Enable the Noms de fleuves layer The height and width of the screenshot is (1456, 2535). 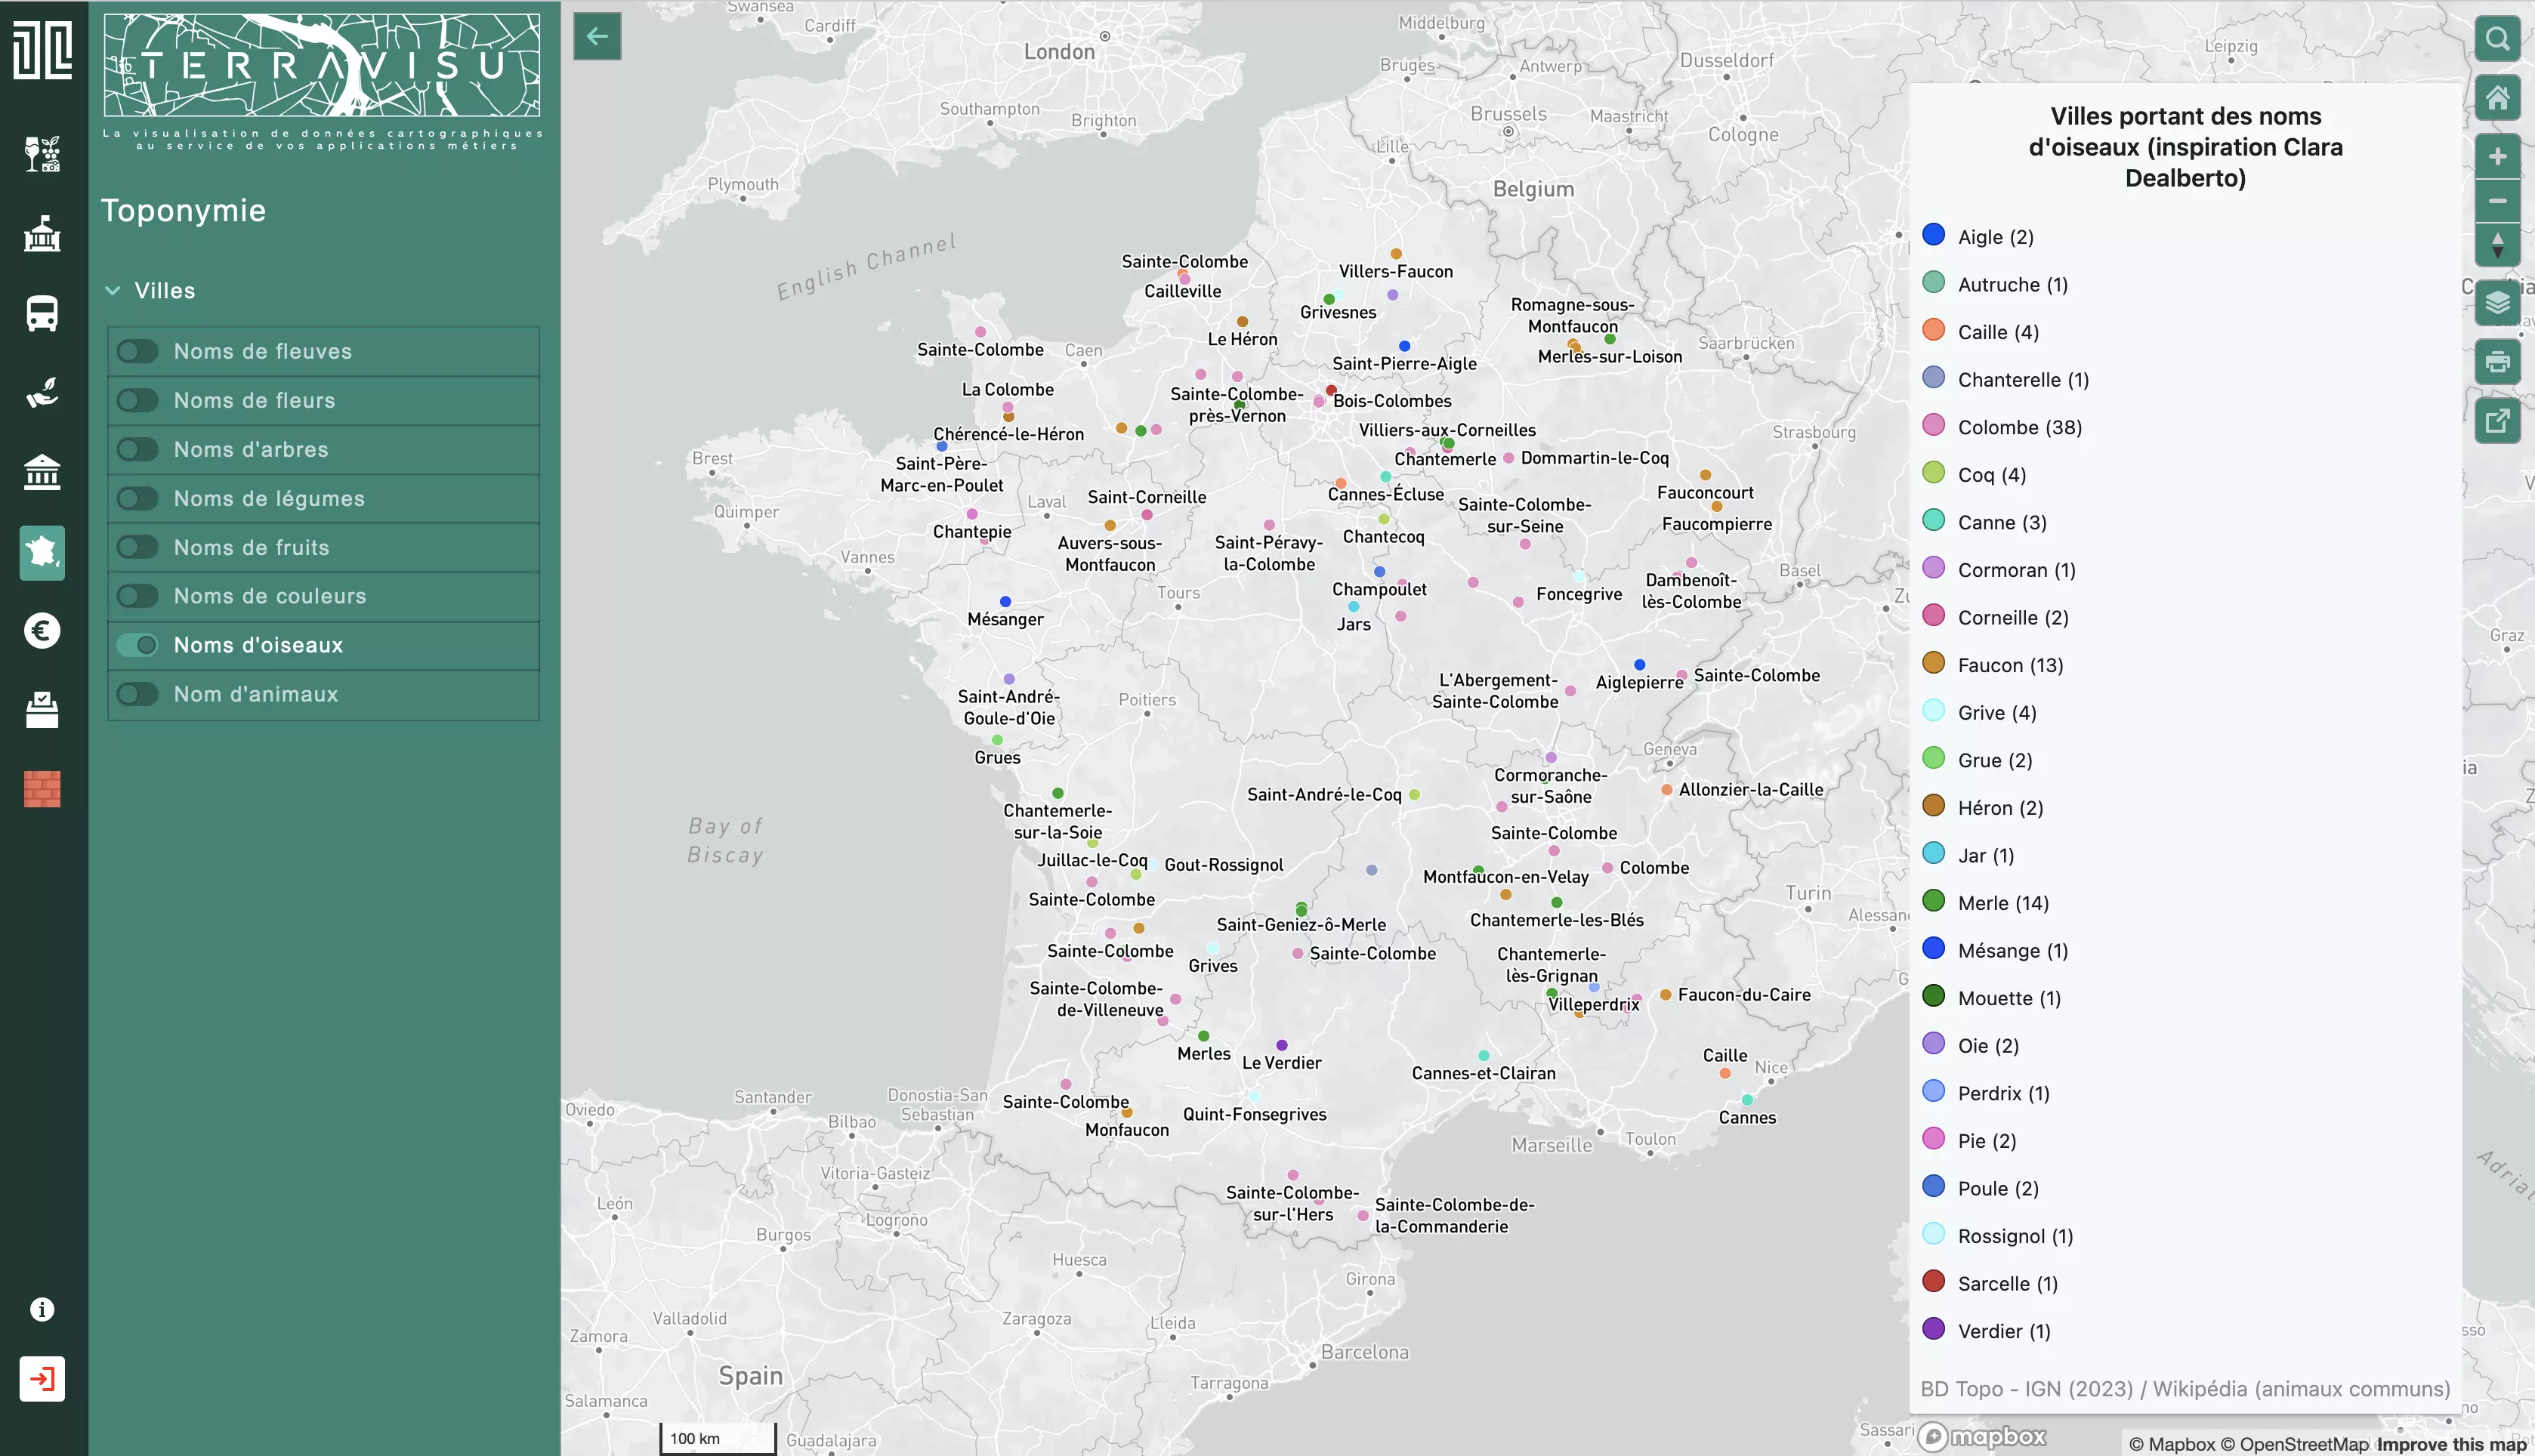pos(138,351)
